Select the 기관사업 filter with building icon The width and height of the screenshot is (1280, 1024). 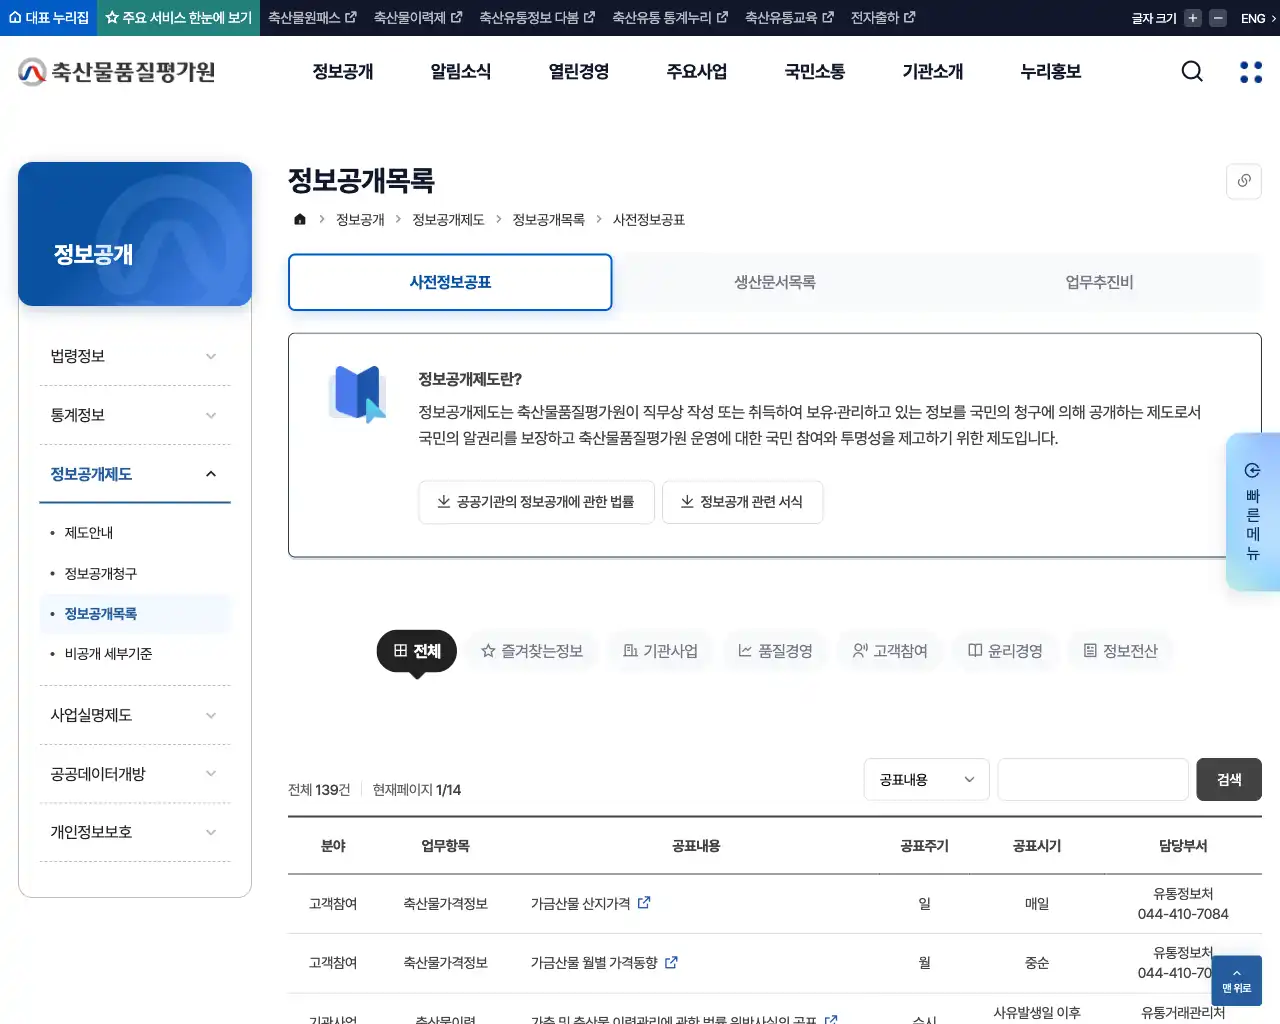coord(660,650)
